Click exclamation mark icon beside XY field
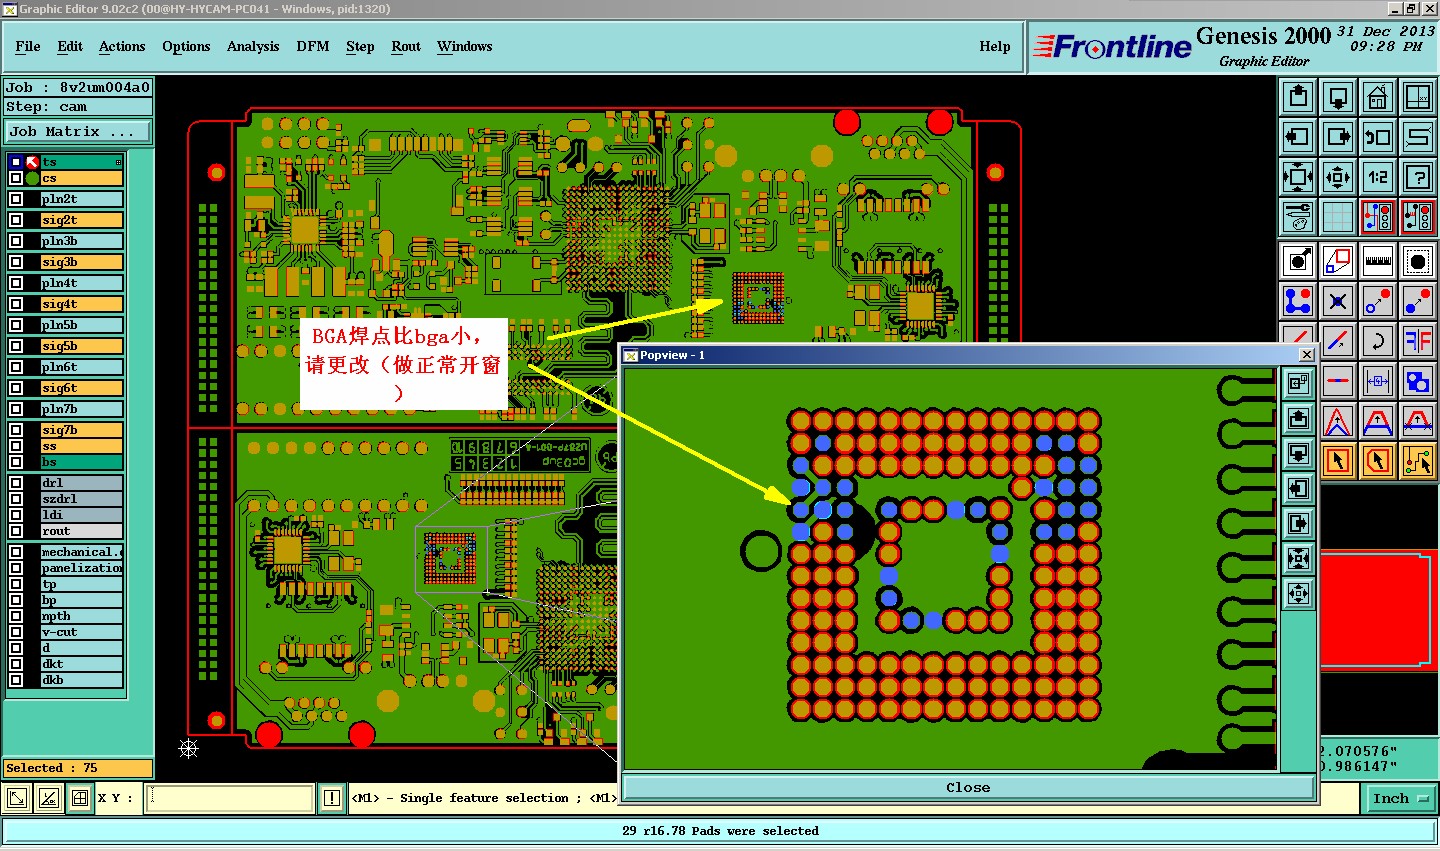 [332, 798]
